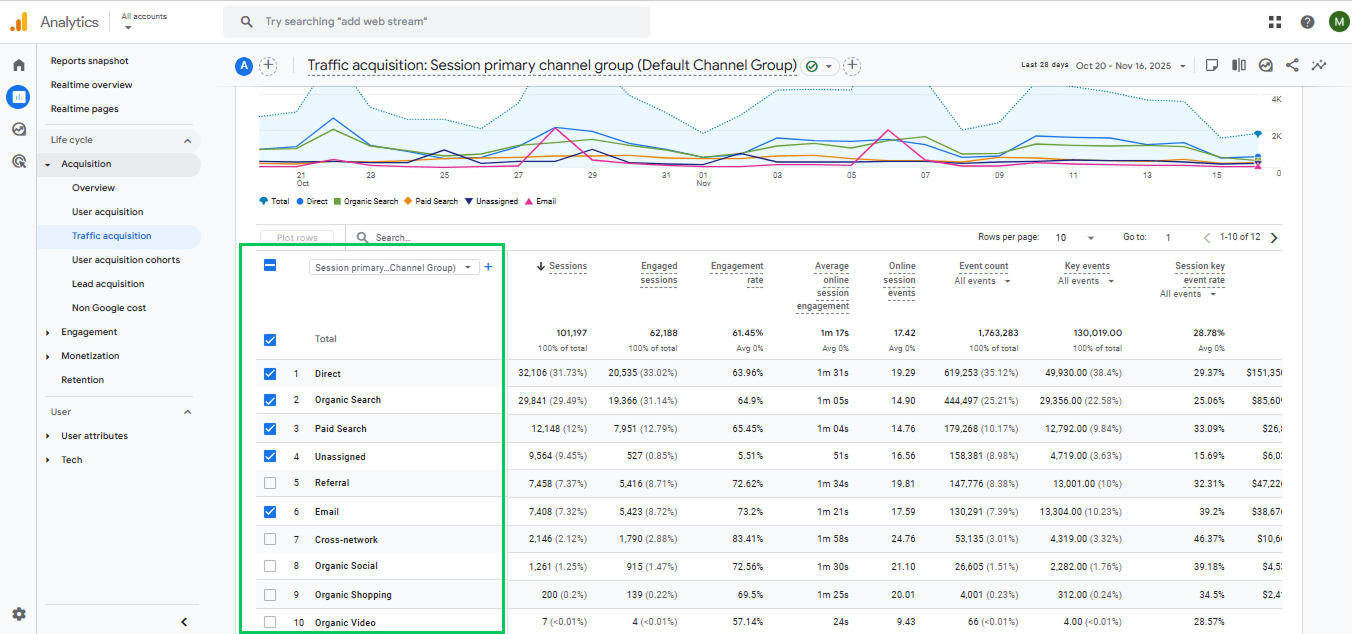Add a secondary dimension with the plus icon

click(x=488, y=267)
